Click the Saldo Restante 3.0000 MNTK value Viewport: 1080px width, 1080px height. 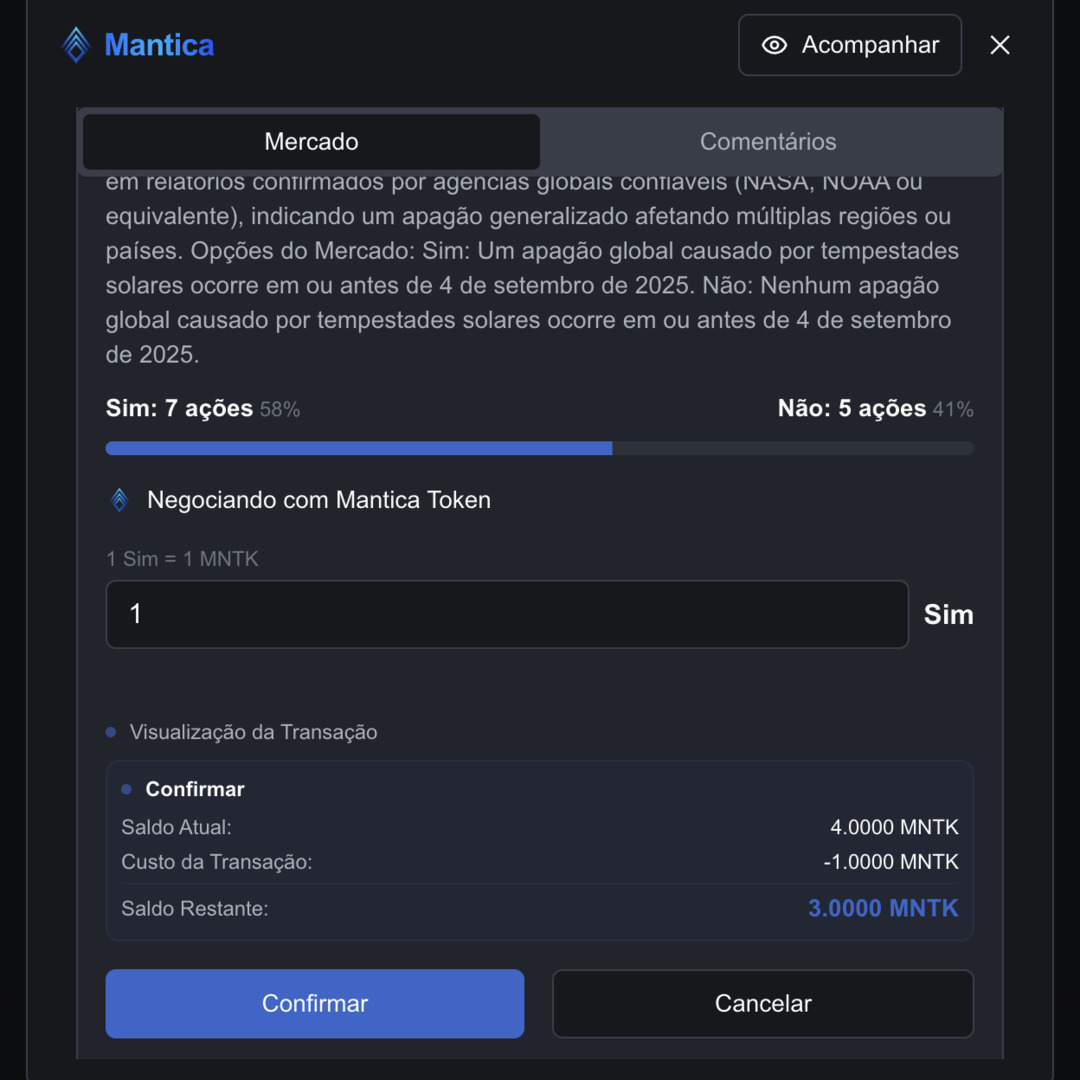[883, 909]
